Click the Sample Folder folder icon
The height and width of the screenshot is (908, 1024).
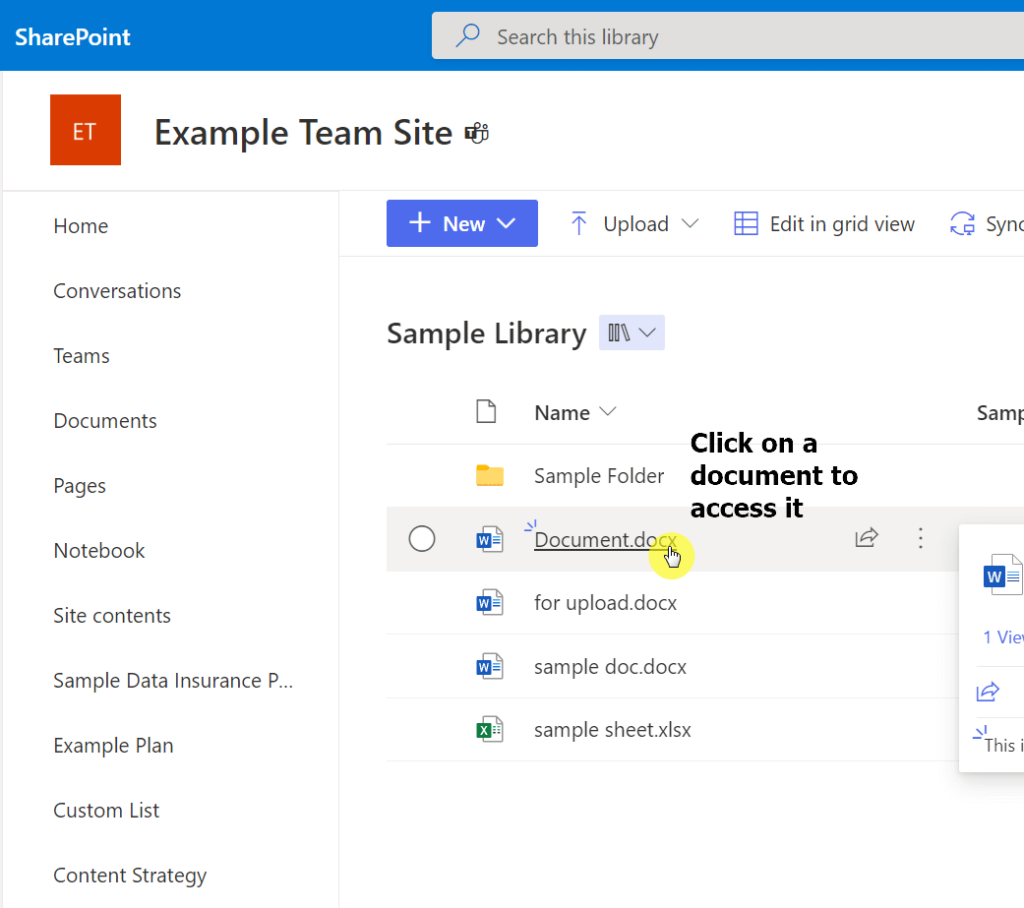tap(490, 476)
